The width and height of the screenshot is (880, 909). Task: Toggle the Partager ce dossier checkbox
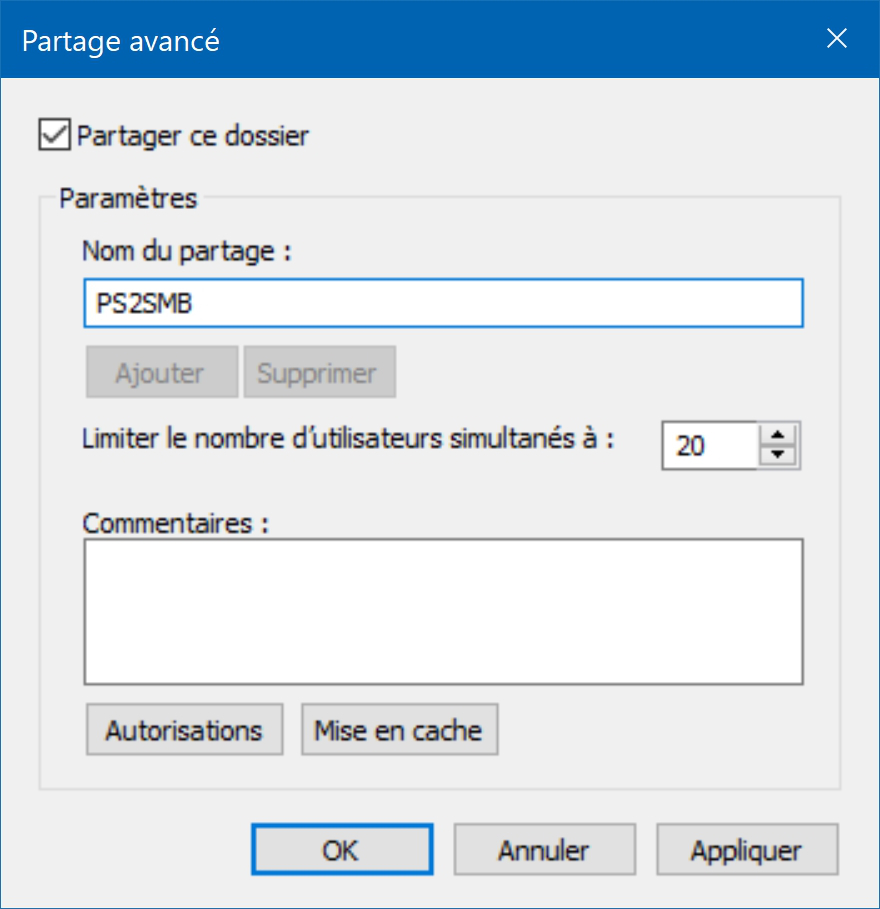coord(54,134)
